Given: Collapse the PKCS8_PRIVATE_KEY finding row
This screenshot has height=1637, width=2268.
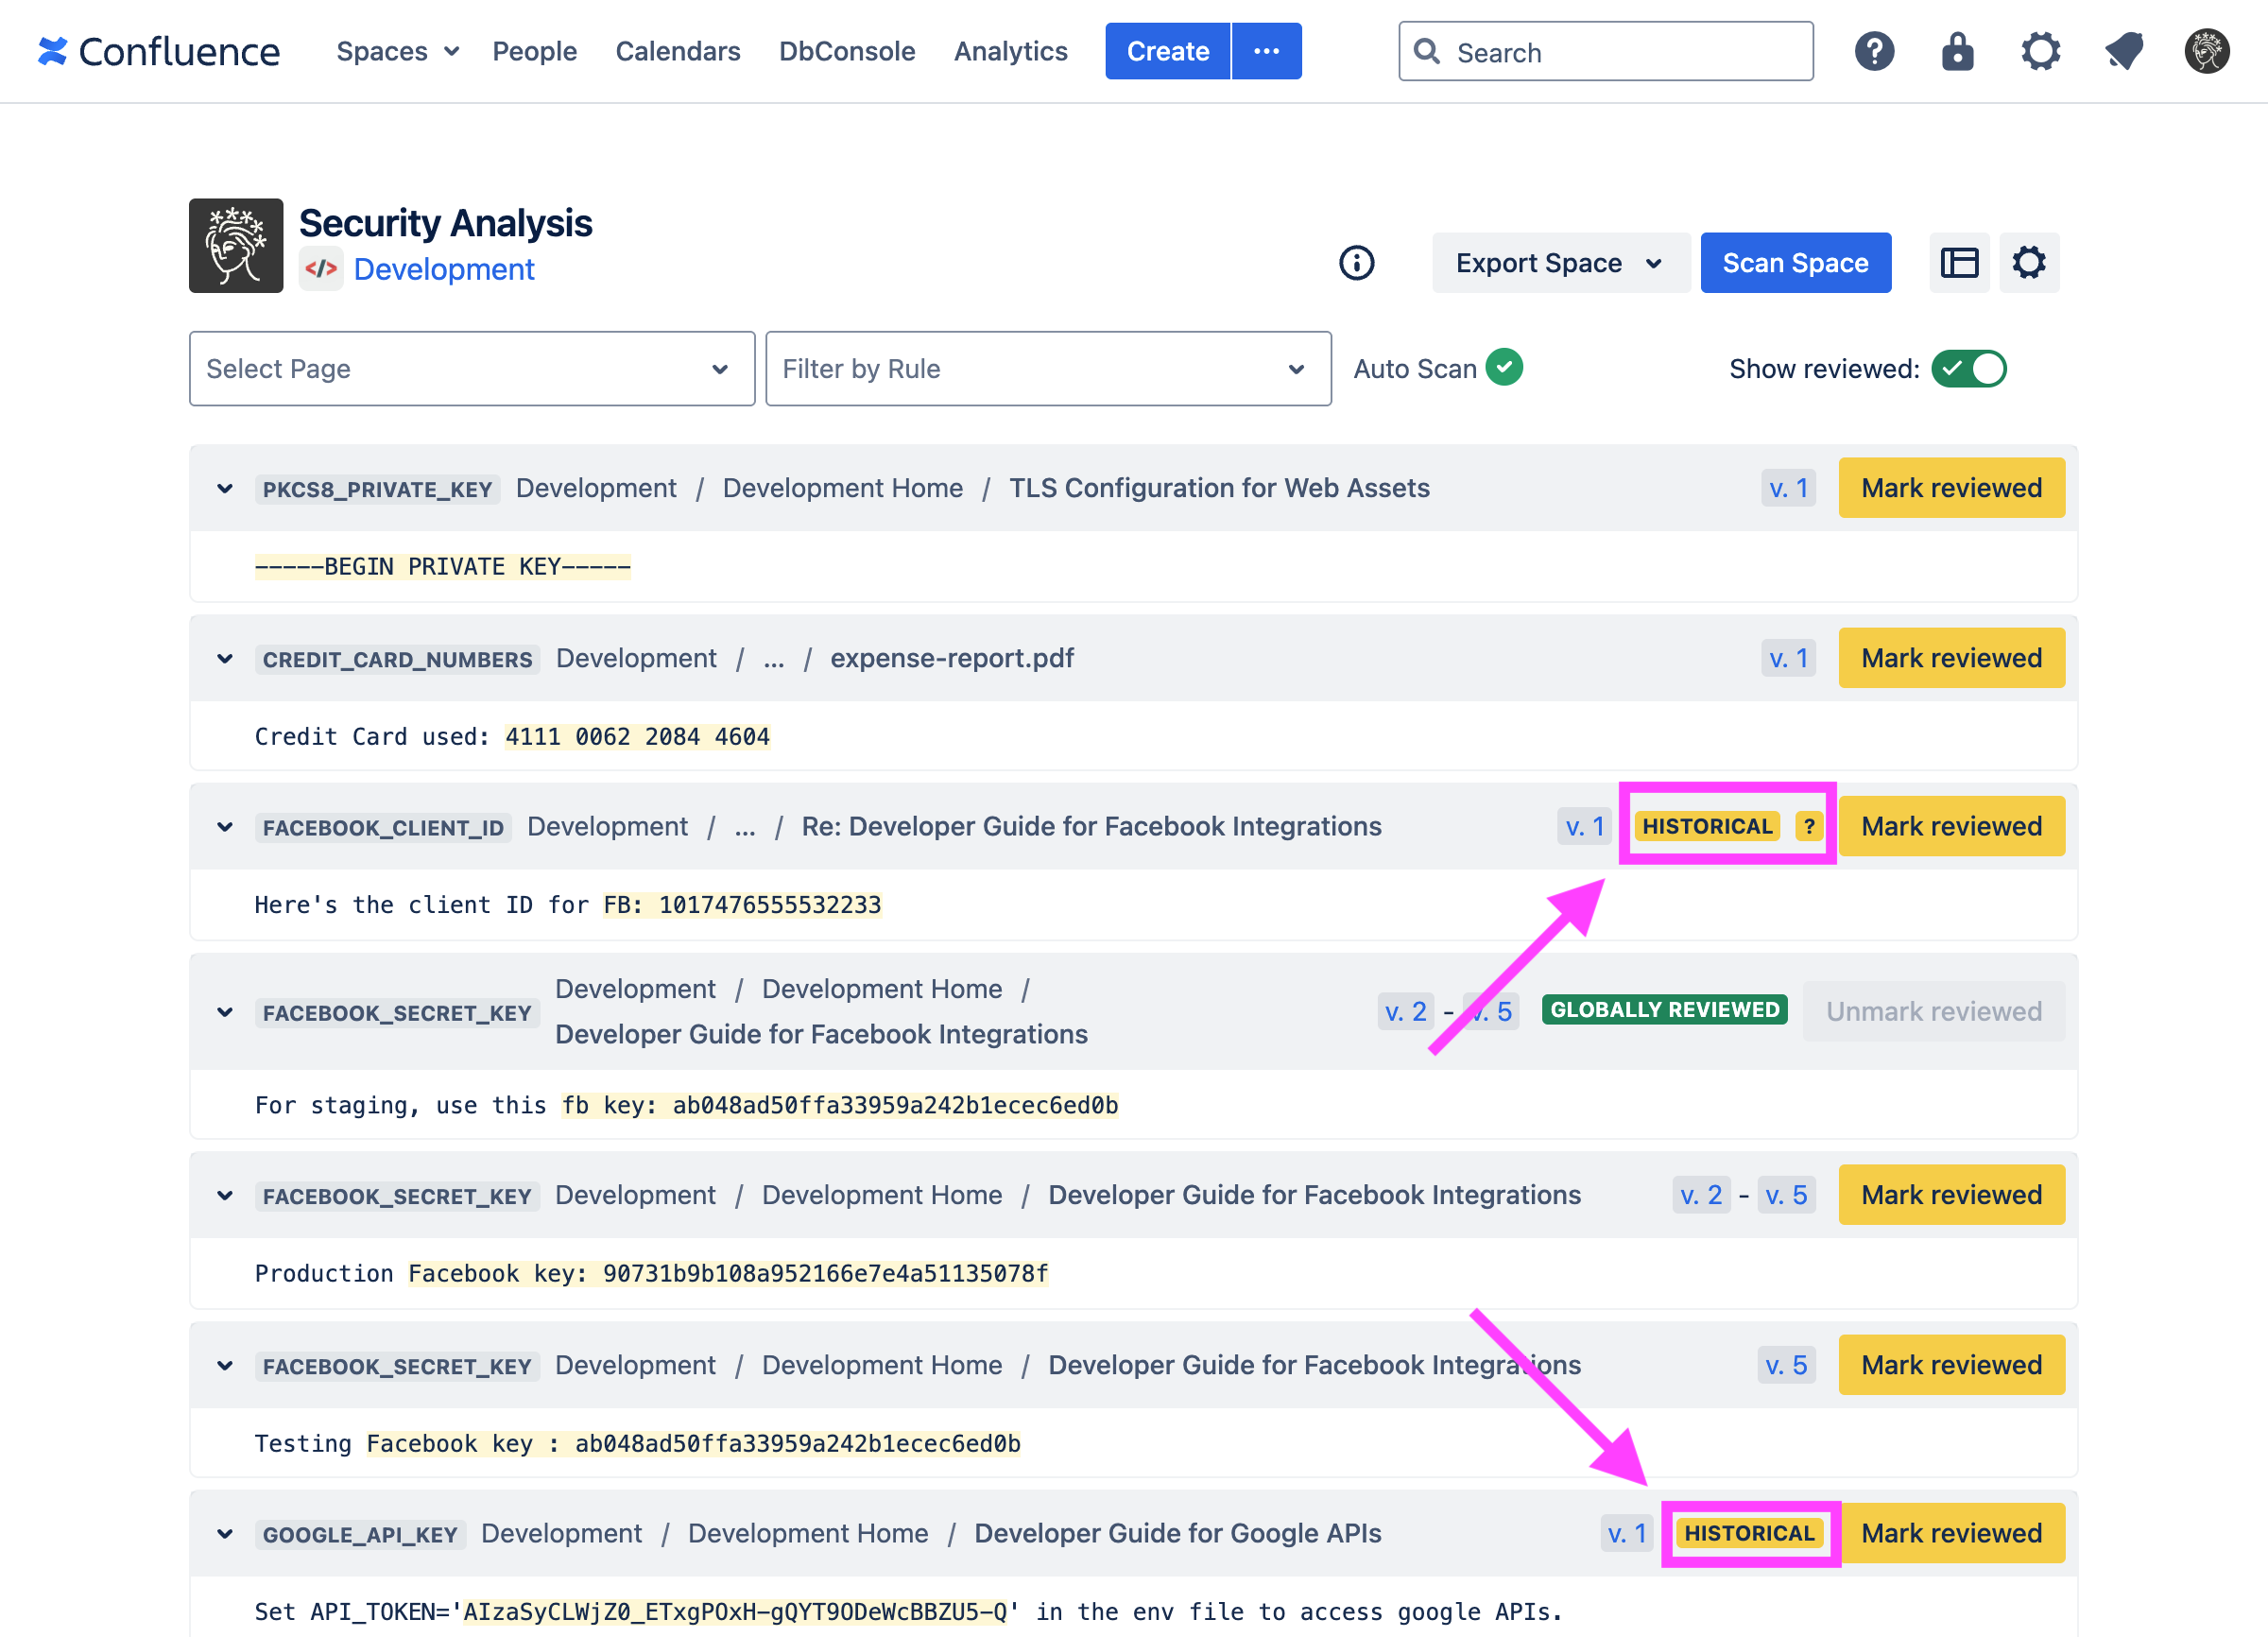Looking at the screenshot, I should click(x=225, y=488).
